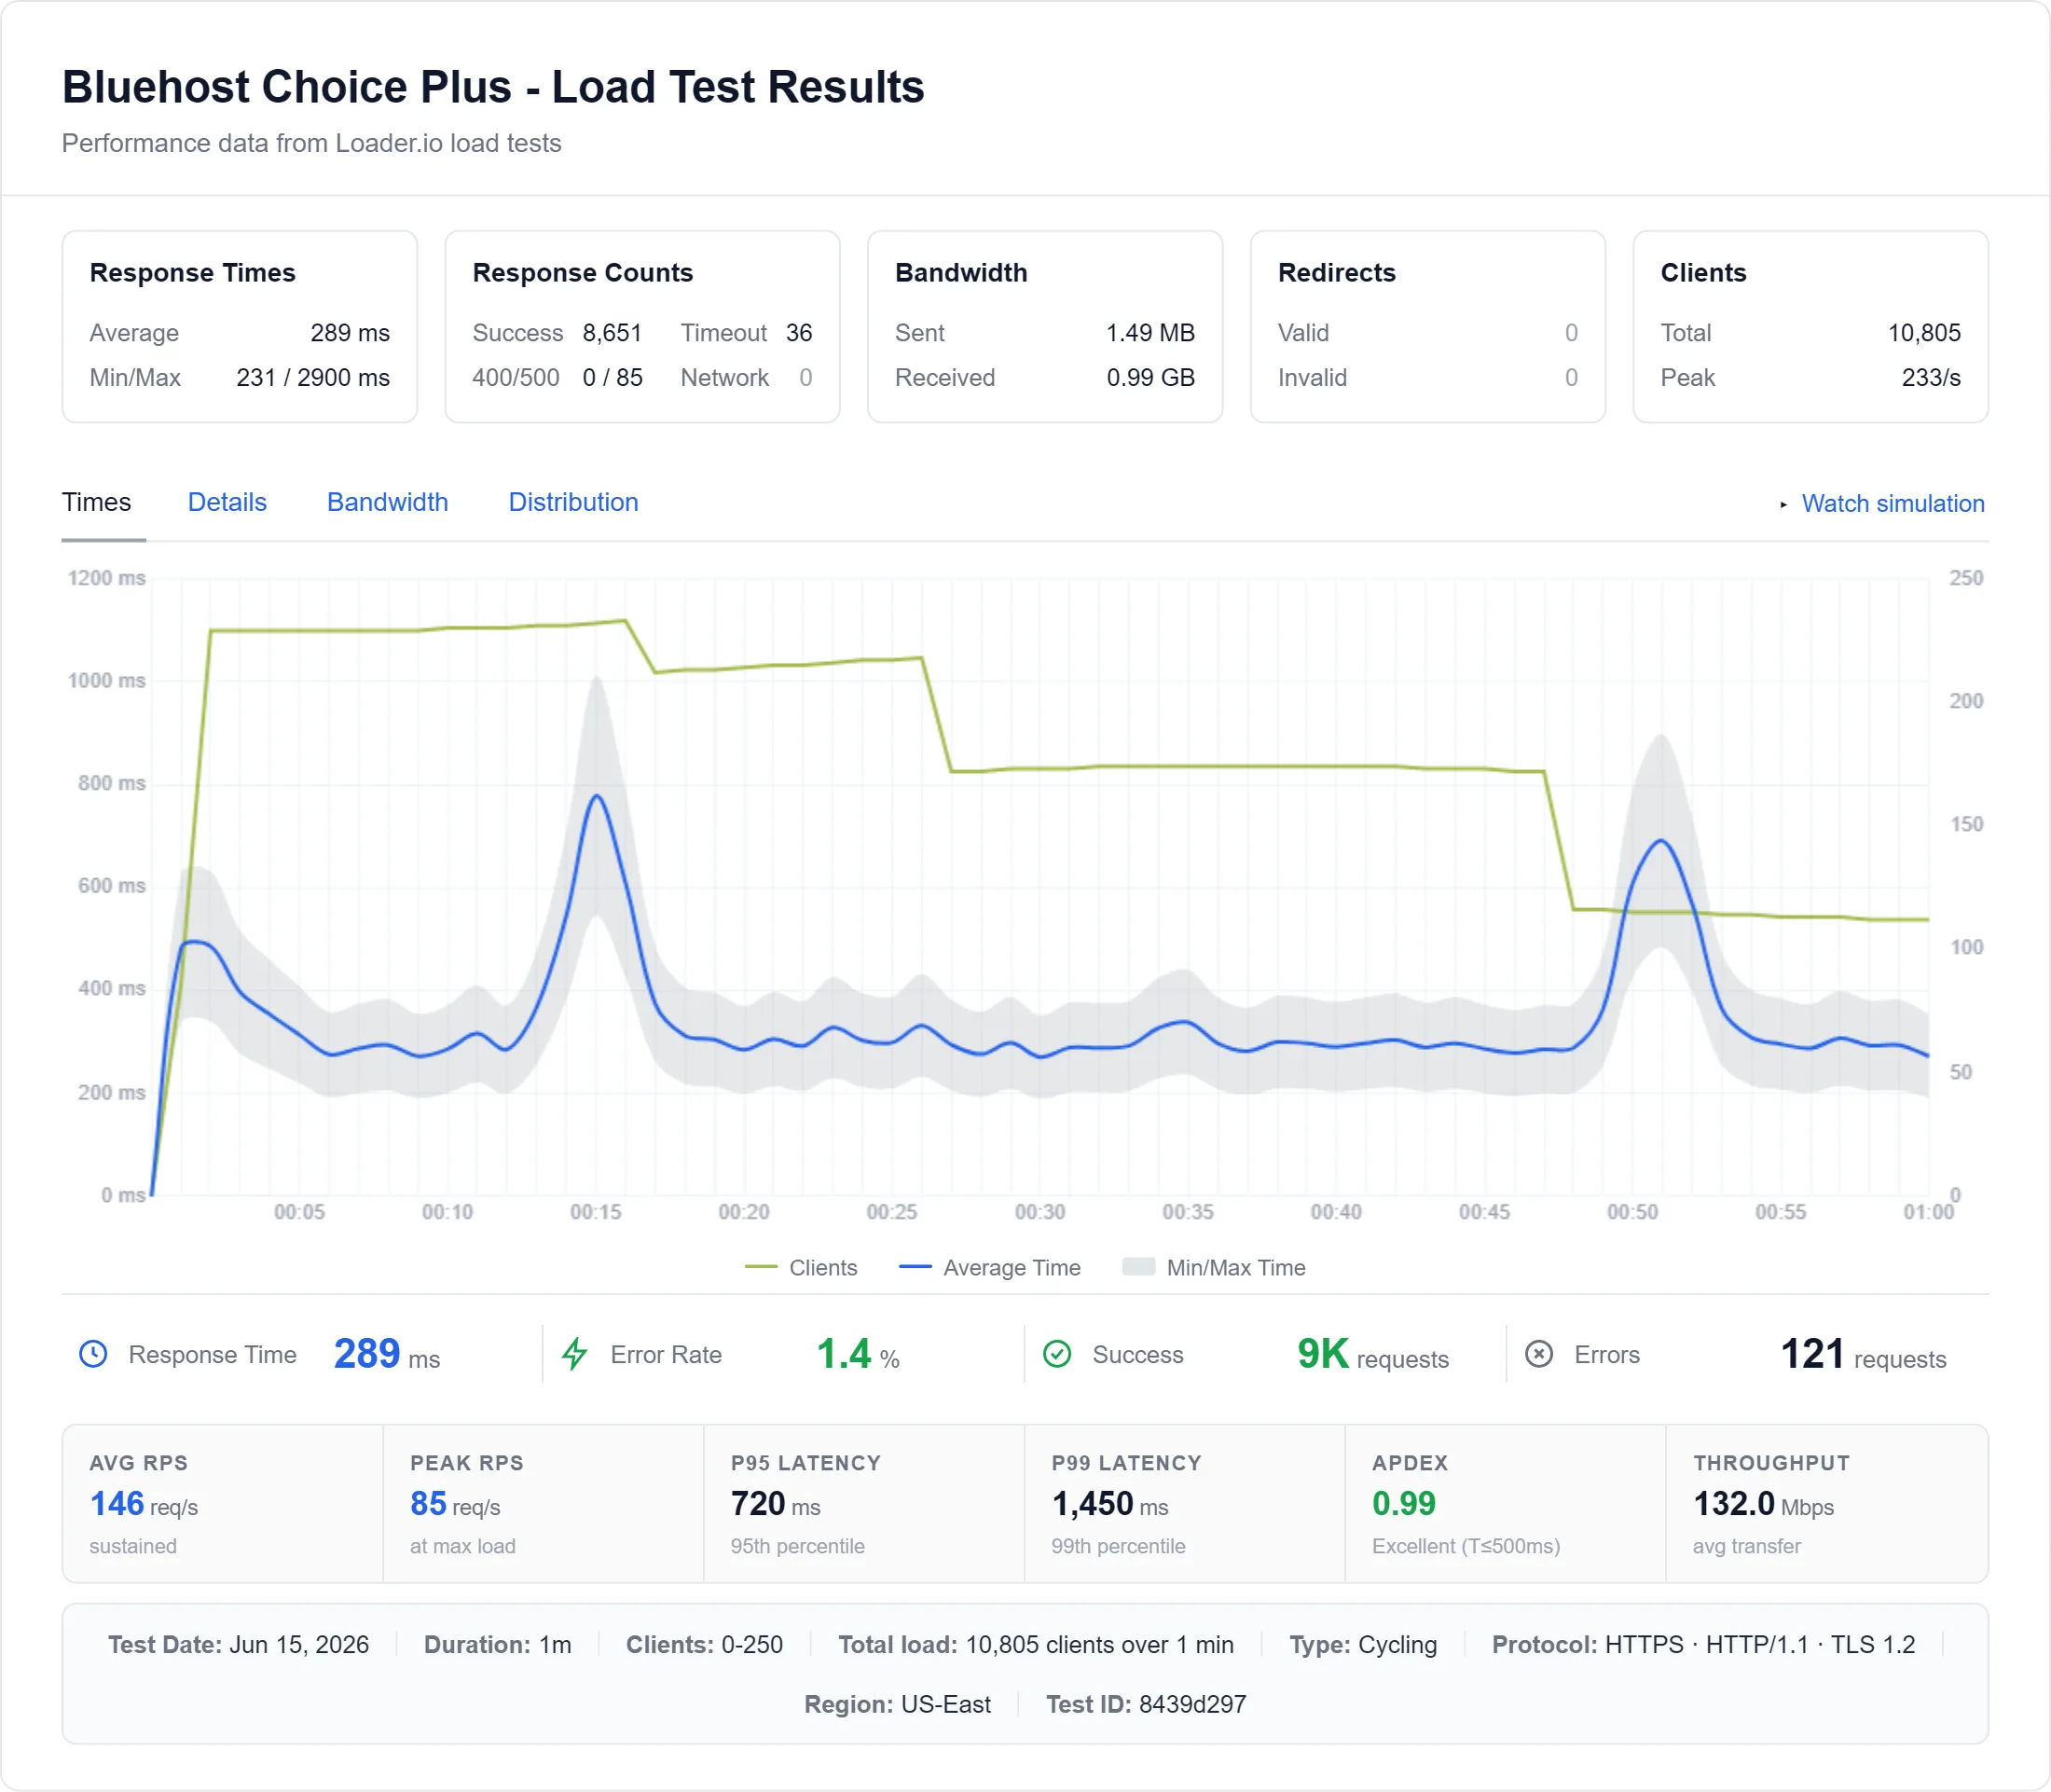
Task: Click the Sent value 1.49 MB
Action: pyautogui.click(x=1150, y=333)
